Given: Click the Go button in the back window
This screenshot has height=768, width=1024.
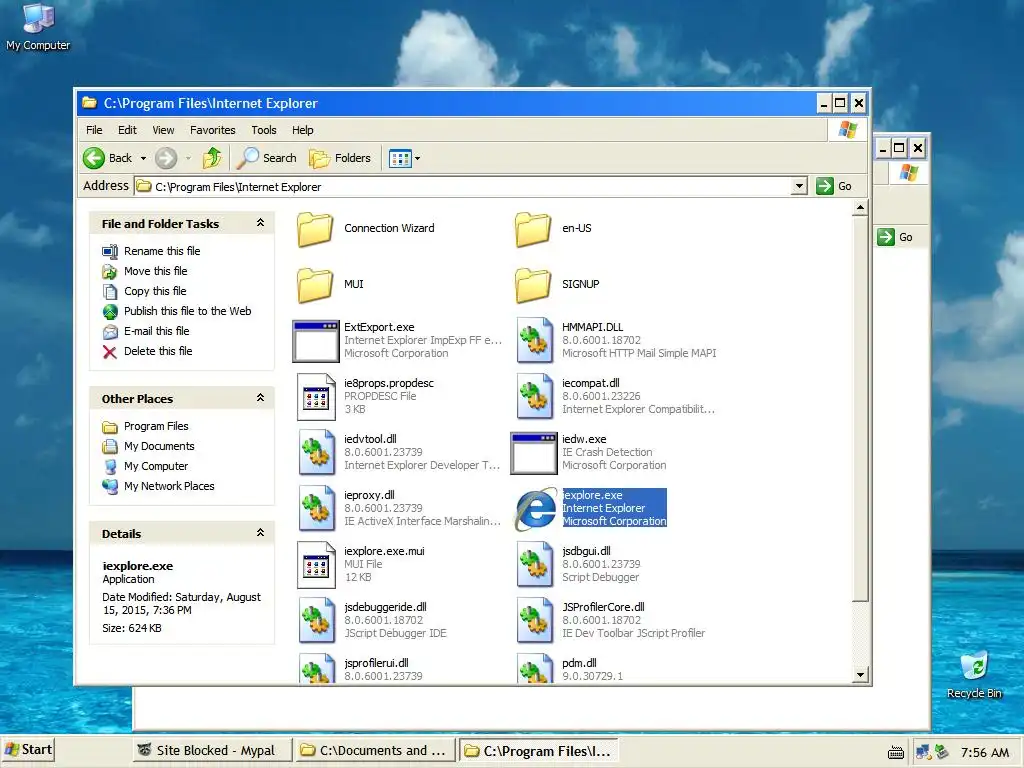Looking at the screenshot, I should (x=895, y=237).
